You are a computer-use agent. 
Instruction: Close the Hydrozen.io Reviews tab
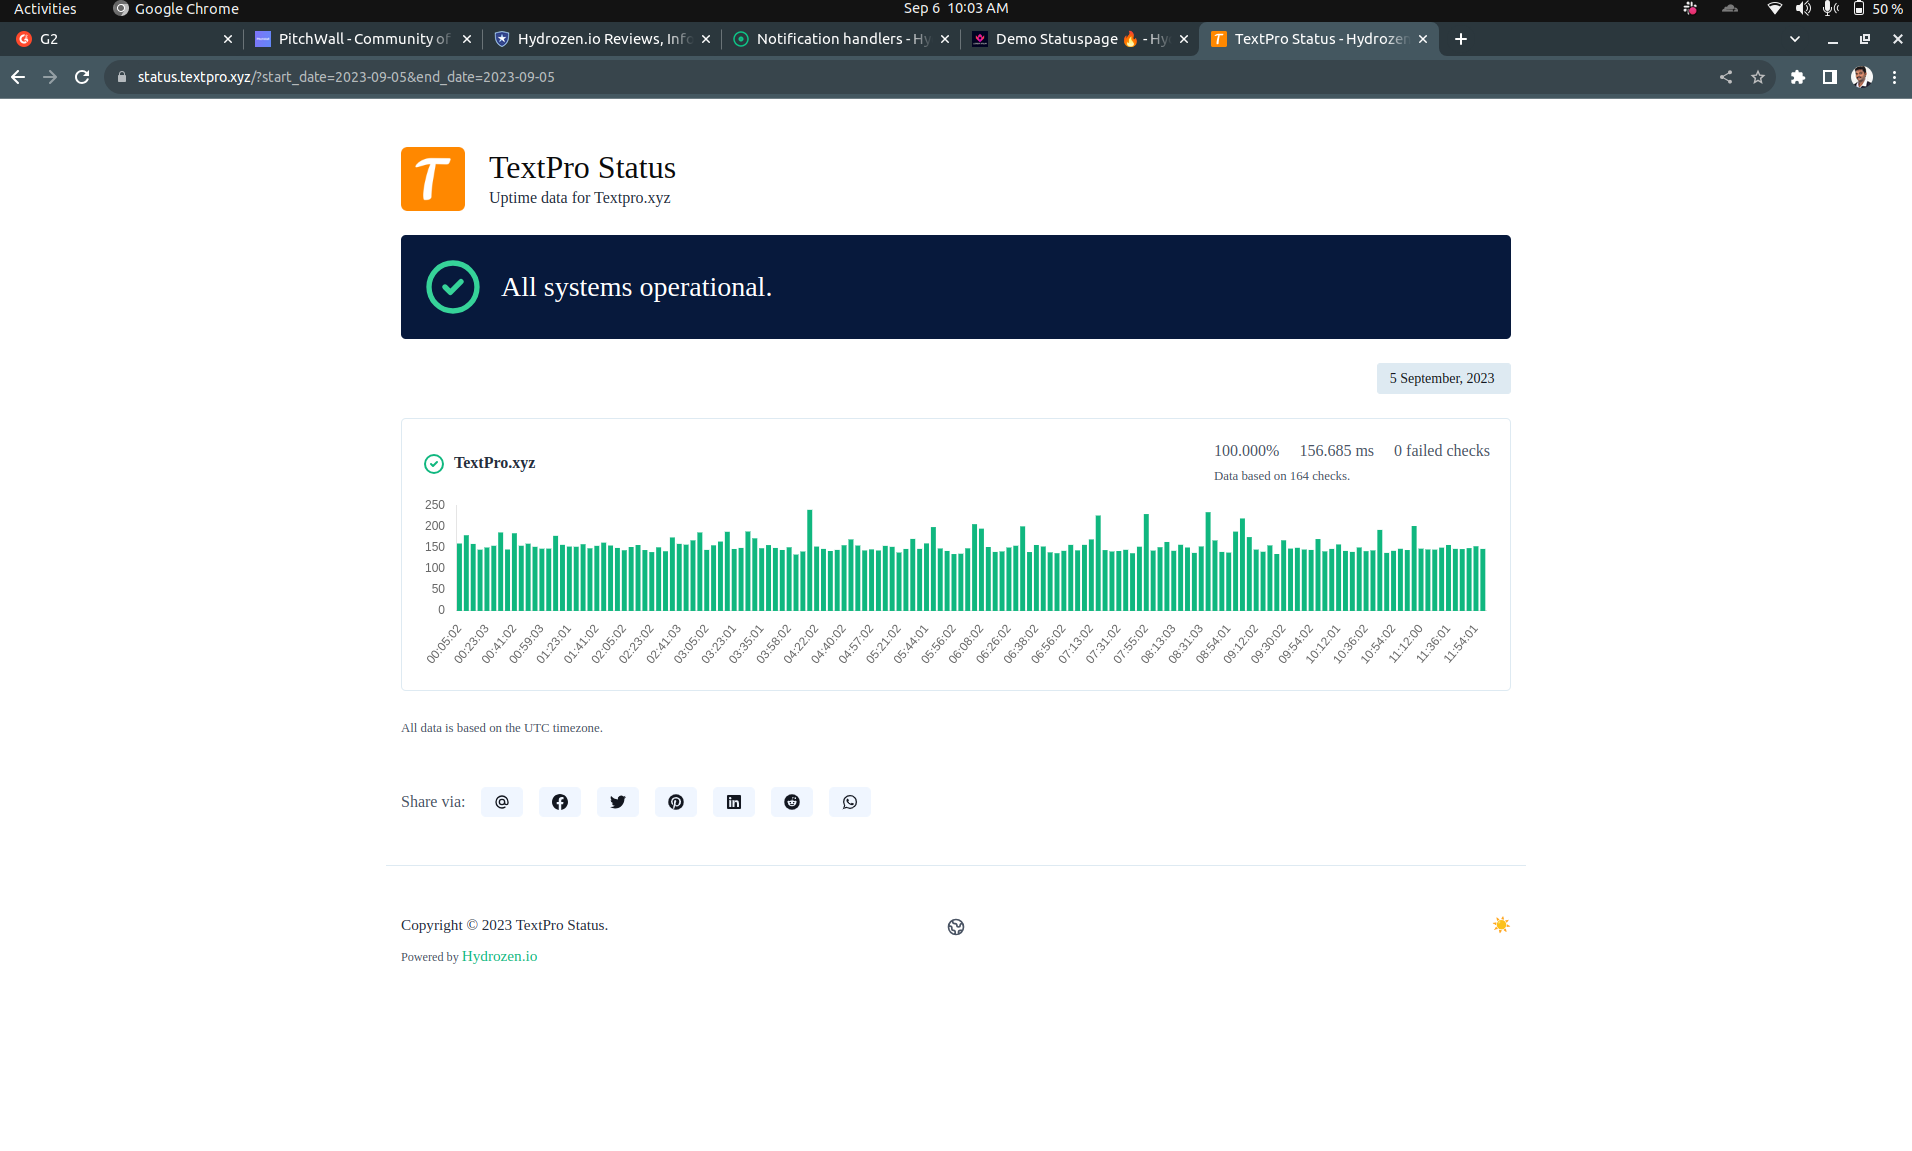pos(706,39)
